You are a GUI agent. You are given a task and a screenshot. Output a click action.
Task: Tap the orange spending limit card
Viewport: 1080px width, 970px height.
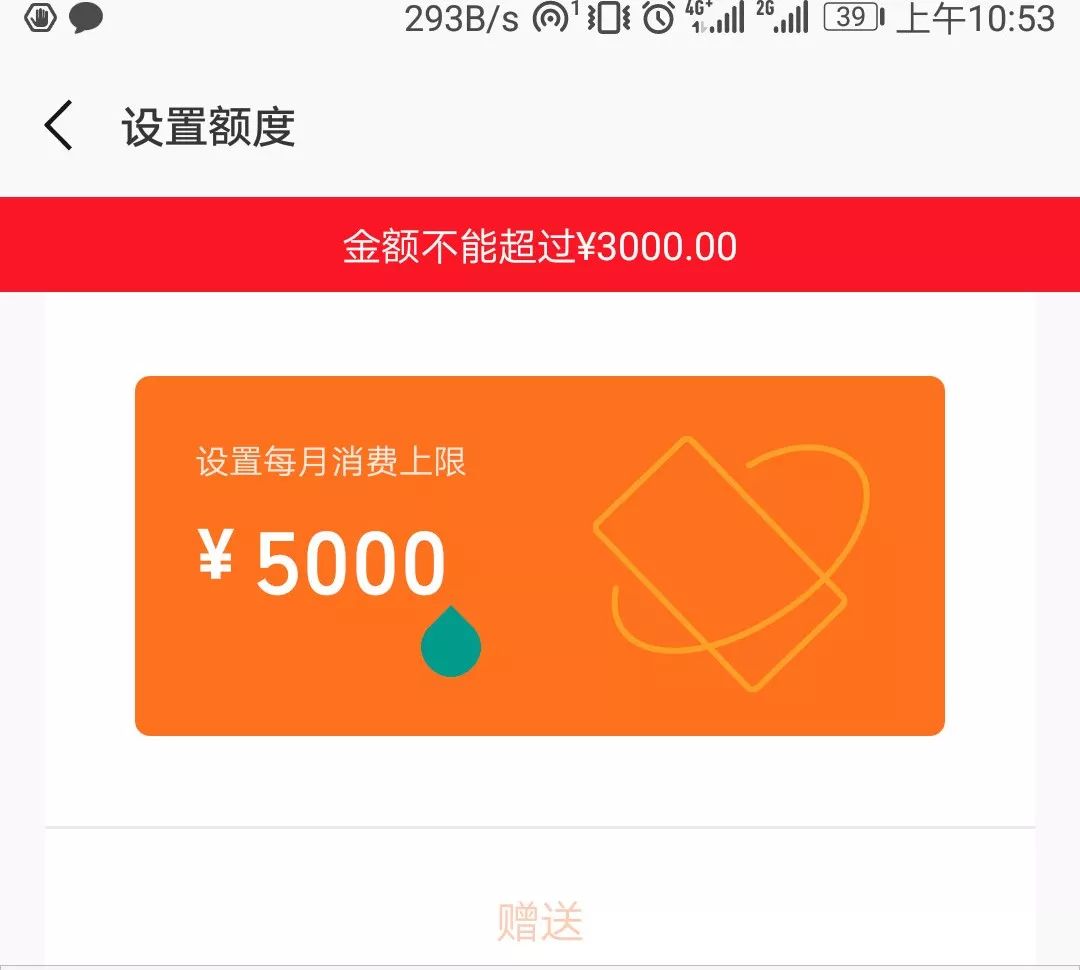[x=540, y=556]
